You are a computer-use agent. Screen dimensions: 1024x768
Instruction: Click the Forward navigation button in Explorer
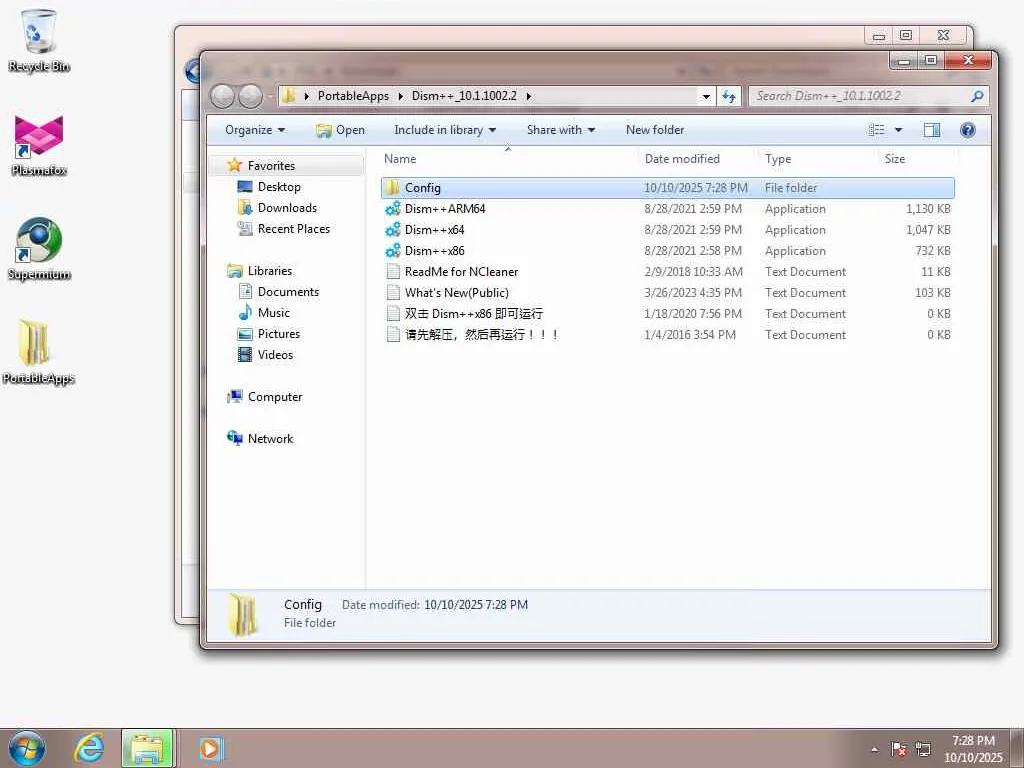click(x=250, y=96)
